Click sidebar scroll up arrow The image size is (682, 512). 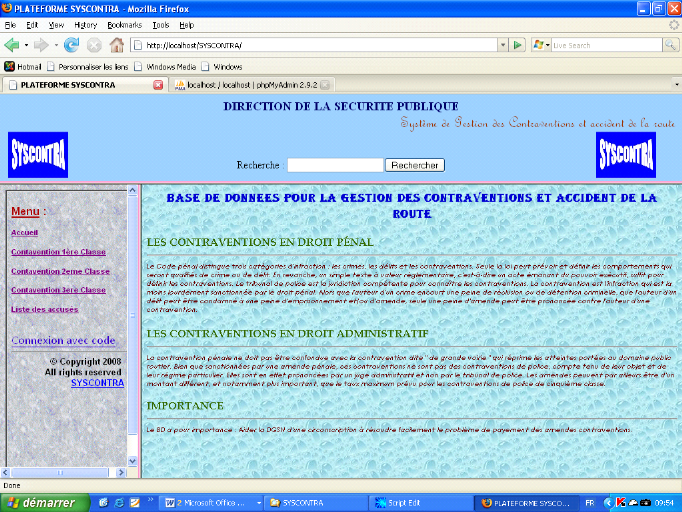coord(133,190)
